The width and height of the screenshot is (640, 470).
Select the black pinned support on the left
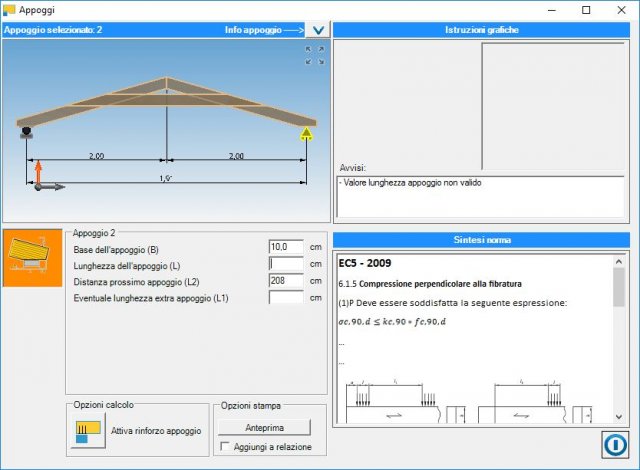(23, 131)
